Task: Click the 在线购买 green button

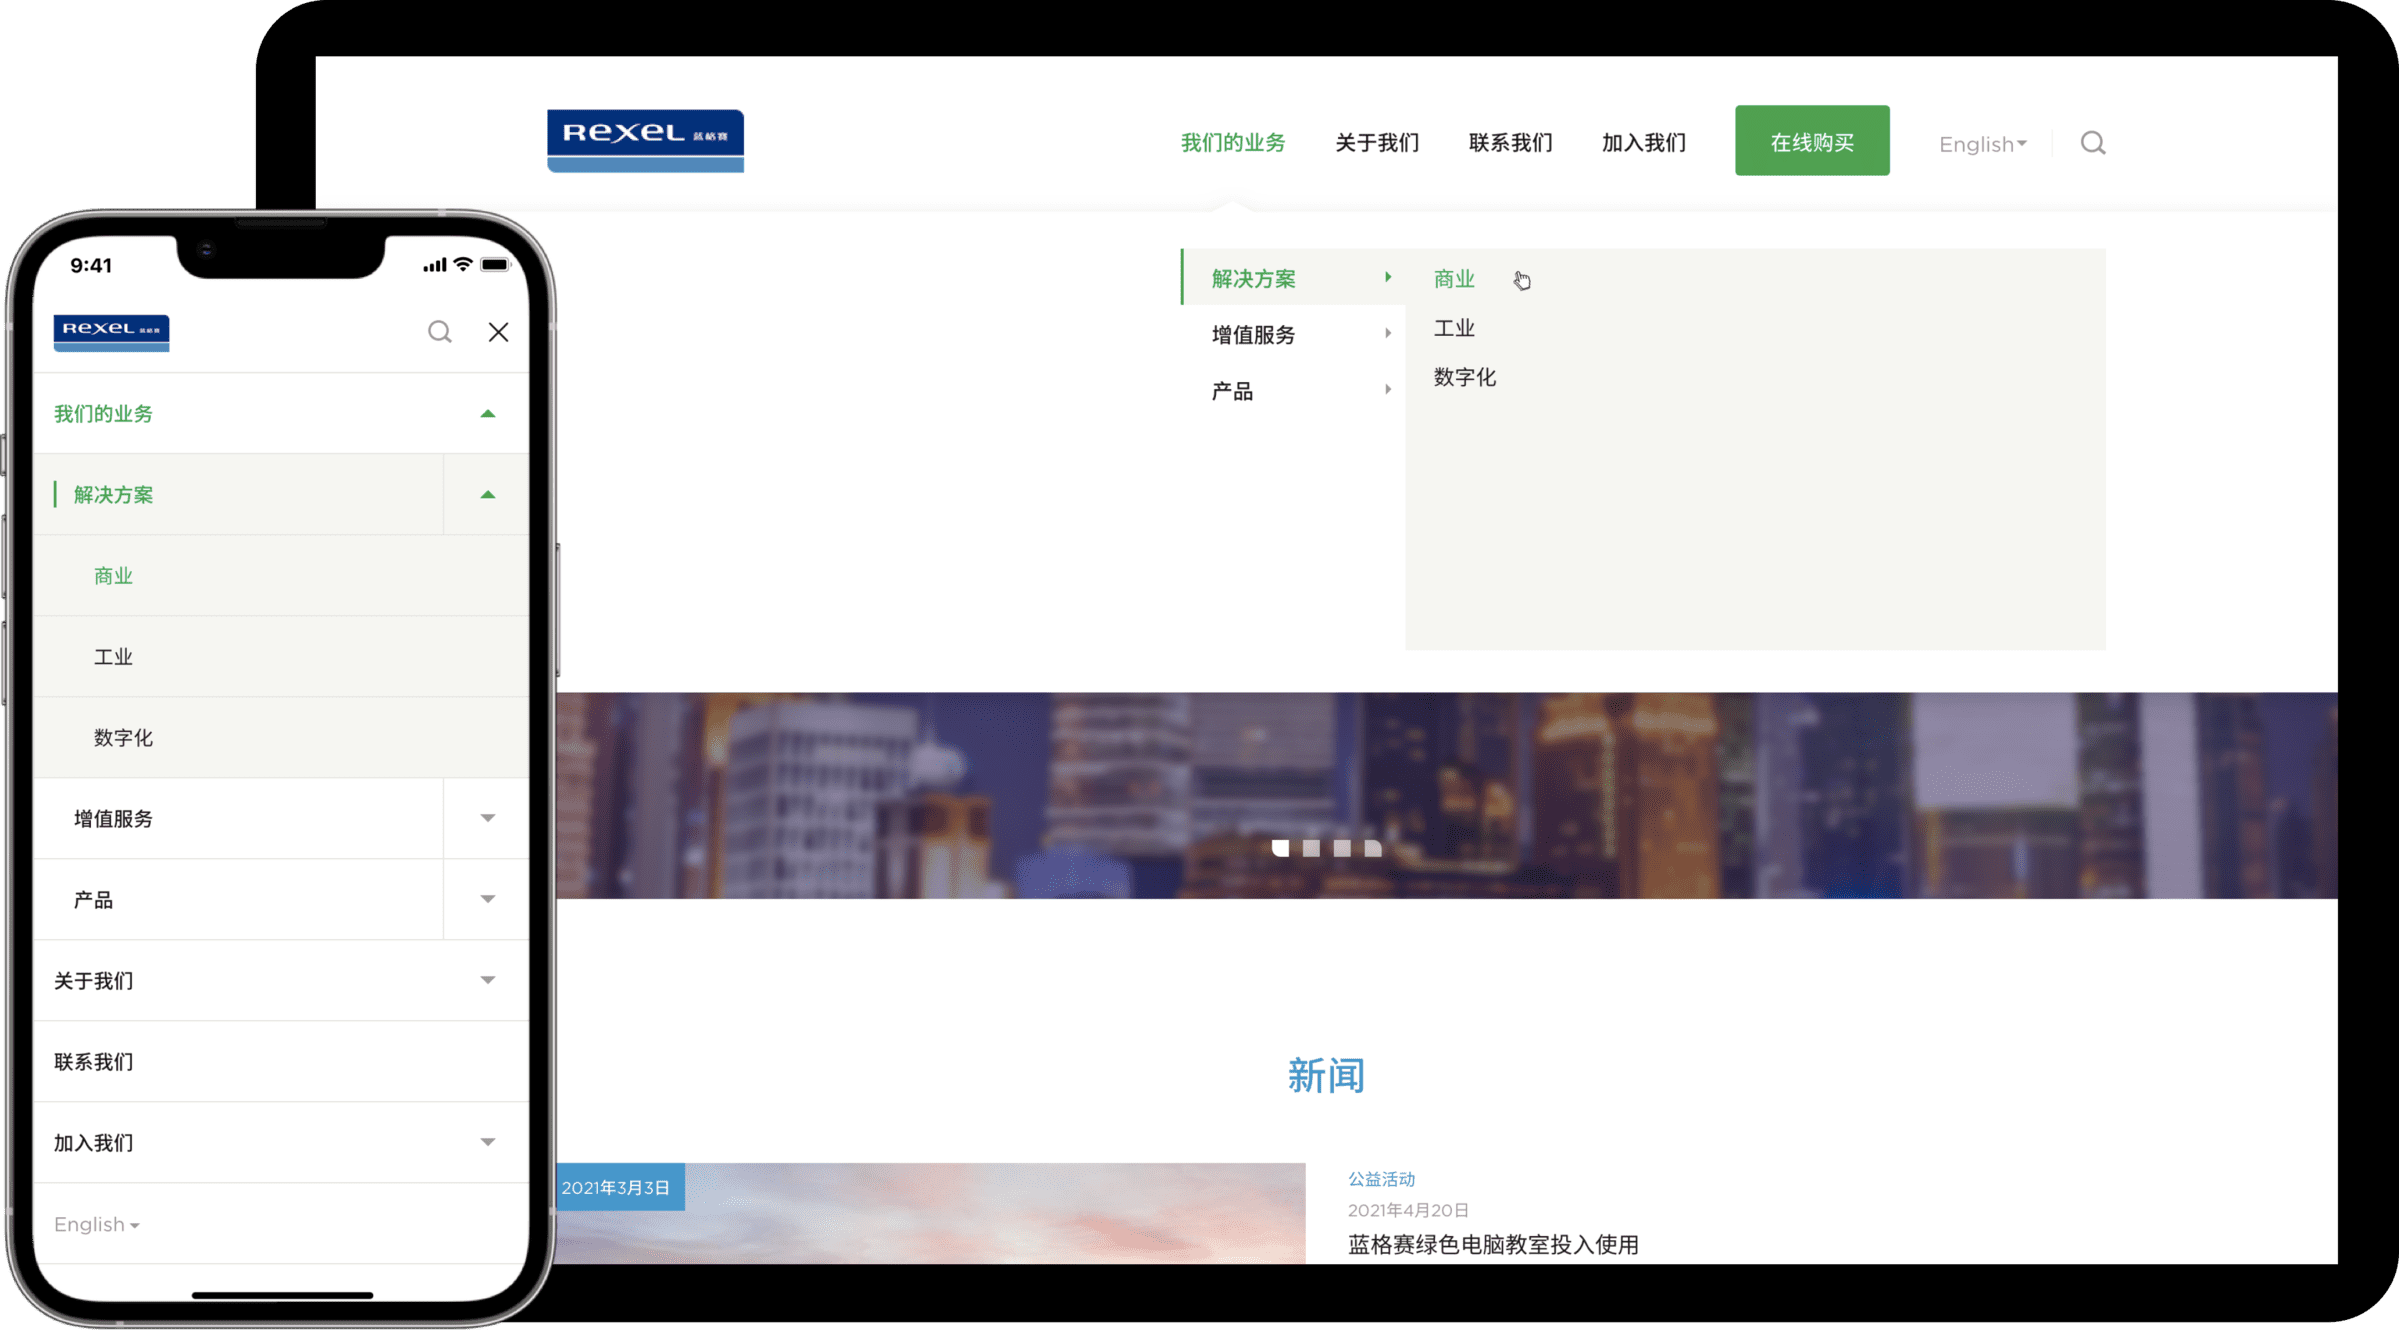Action: pos(1813,139)
